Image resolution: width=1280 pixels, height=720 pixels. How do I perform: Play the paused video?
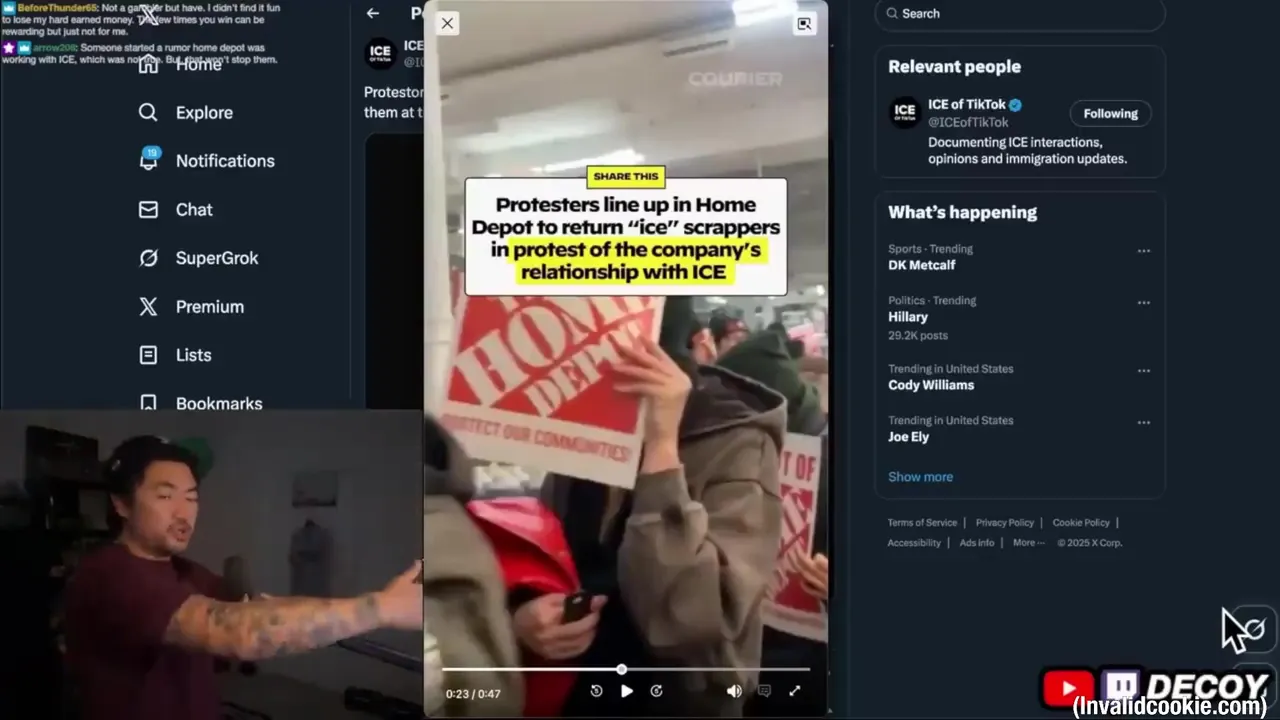tap(627, 691)
